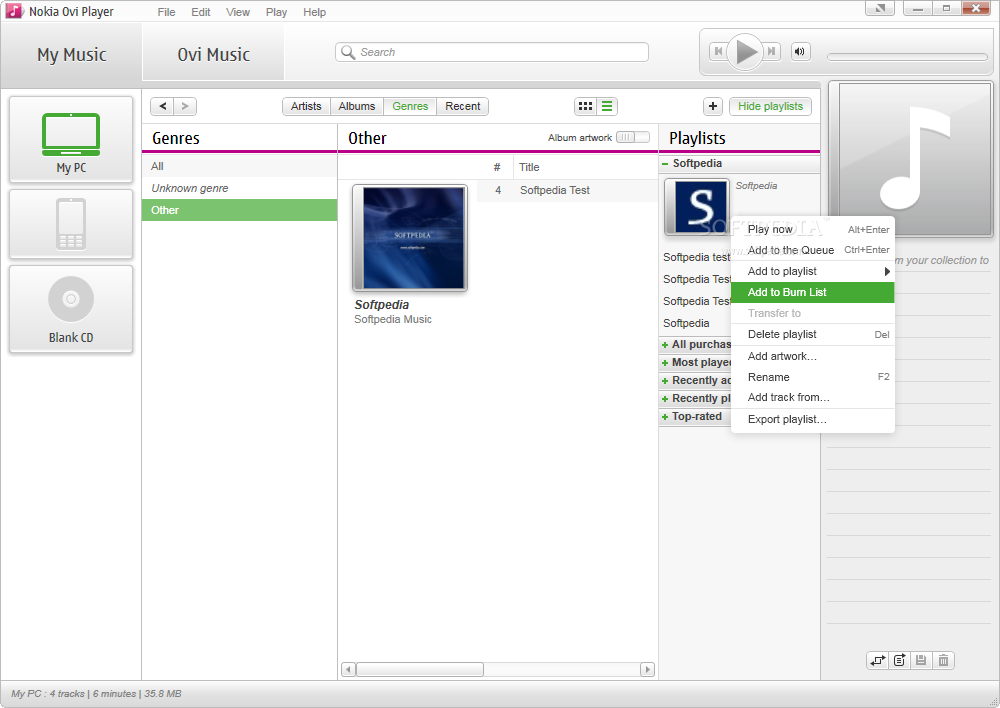Image resolution: width=1000 pixels, height=708 pixels.
Task: Collapse the Softpedia playlist group
Action: (x=665, y=164)
